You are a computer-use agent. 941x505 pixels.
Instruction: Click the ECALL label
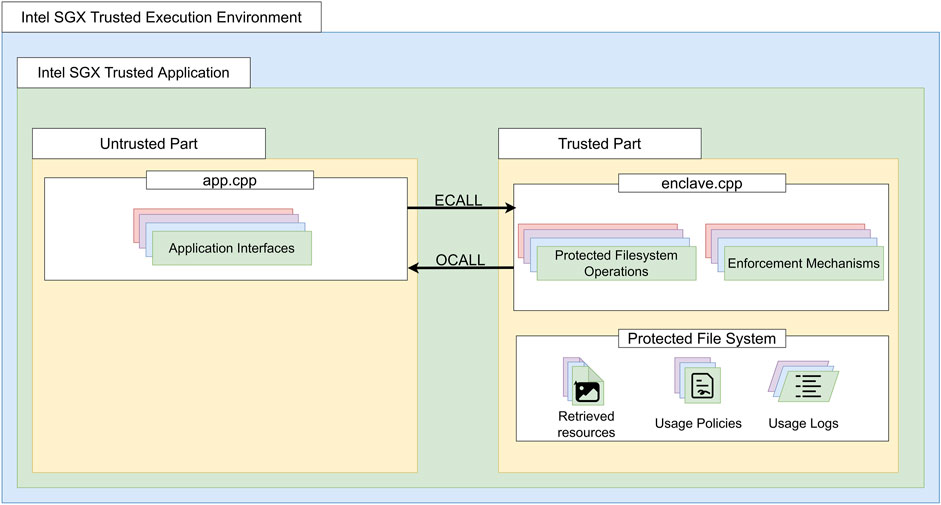click(x=458, y=200)
